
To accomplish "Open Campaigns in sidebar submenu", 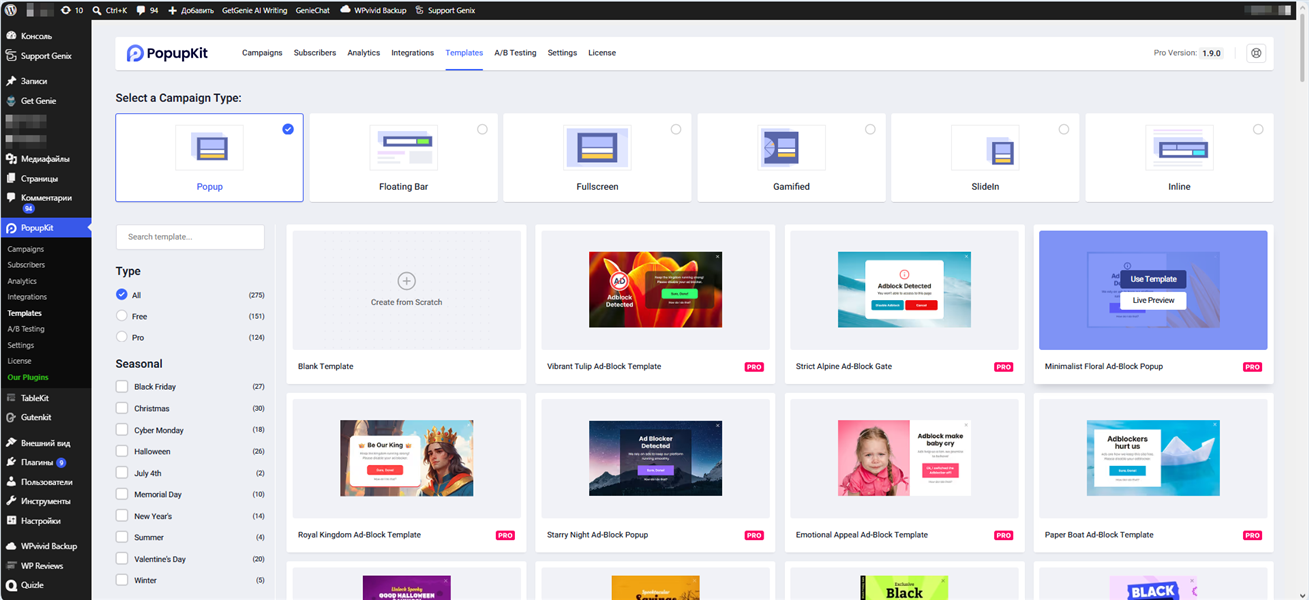I will (26, 249).
